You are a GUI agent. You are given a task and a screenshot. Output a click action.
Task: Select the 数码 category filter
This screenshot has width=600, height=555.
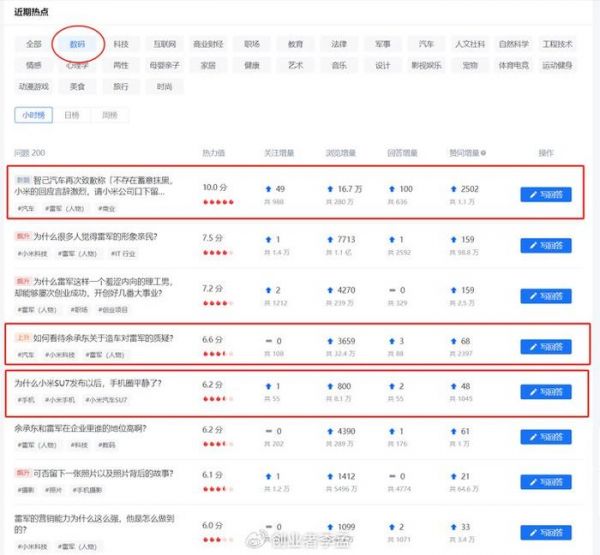77,45
